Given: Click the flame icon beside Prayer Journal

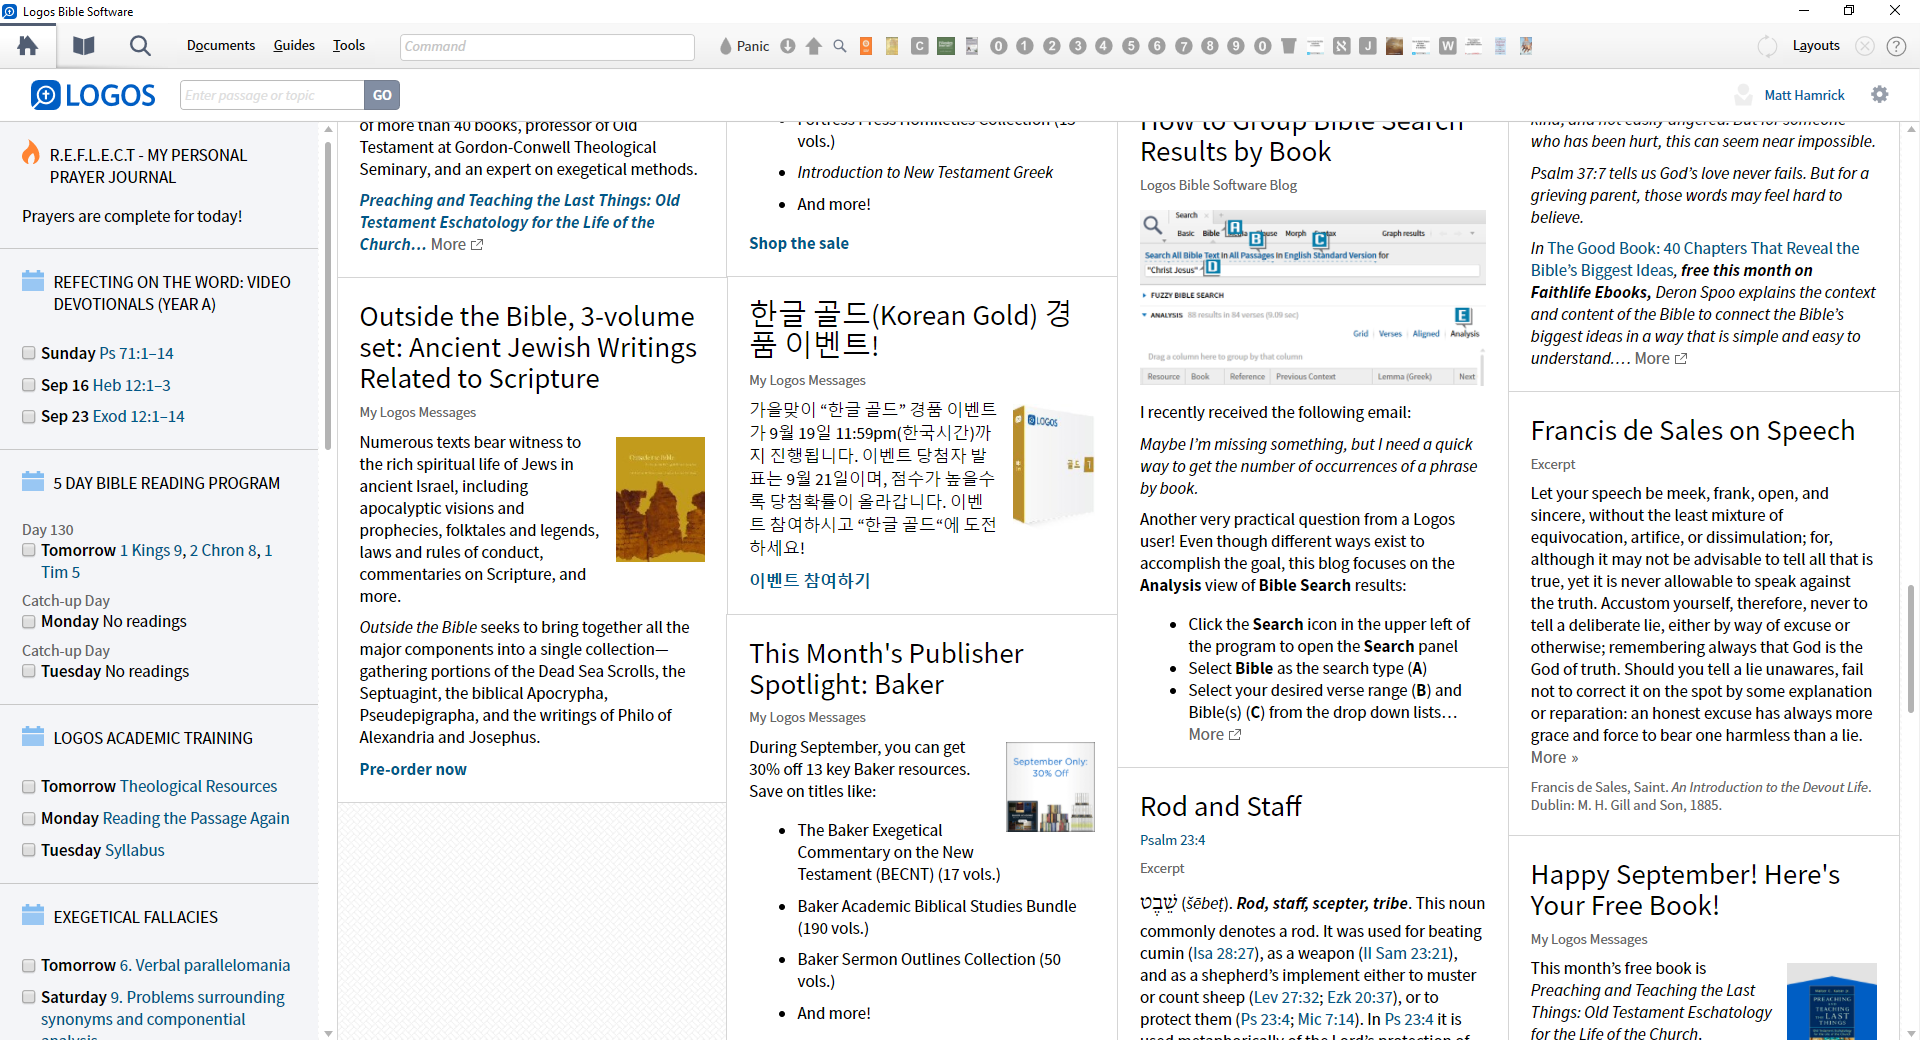Looking at the screenshot, I should click(x=31, y=153).
